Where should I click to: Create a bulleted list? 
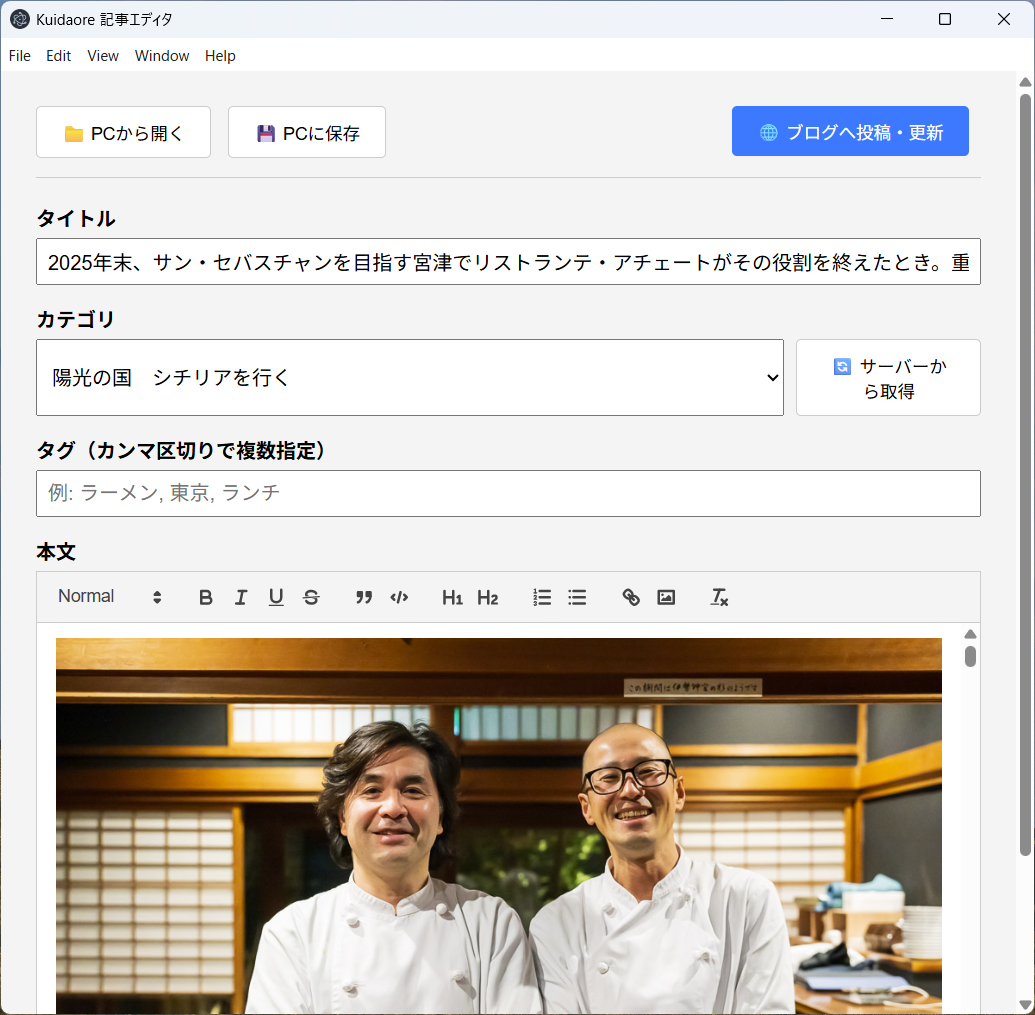(577, 597)
